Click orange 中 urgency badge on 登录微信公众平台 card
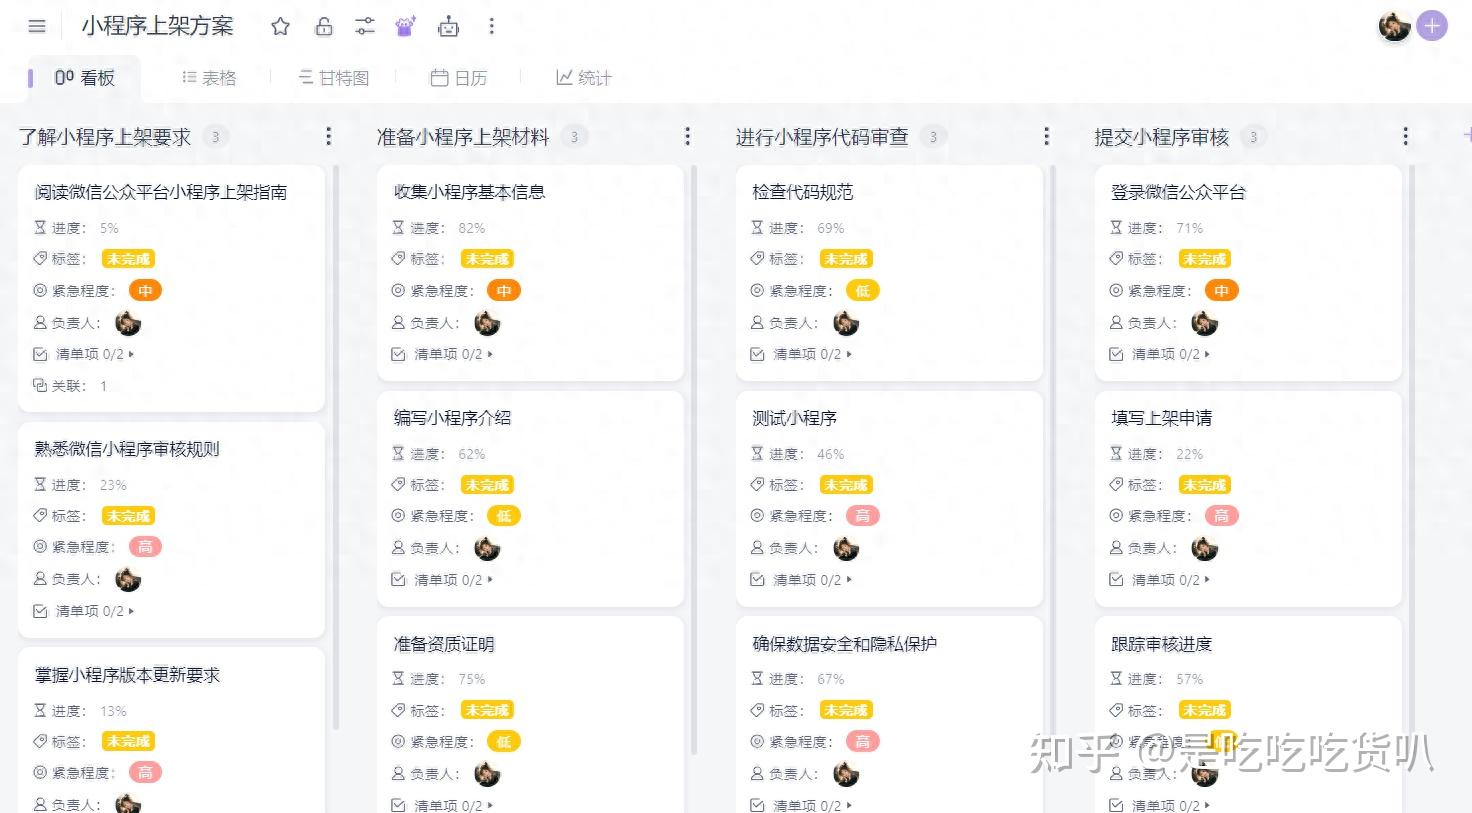This screenshot has width=1472, height=813. 1221,291
